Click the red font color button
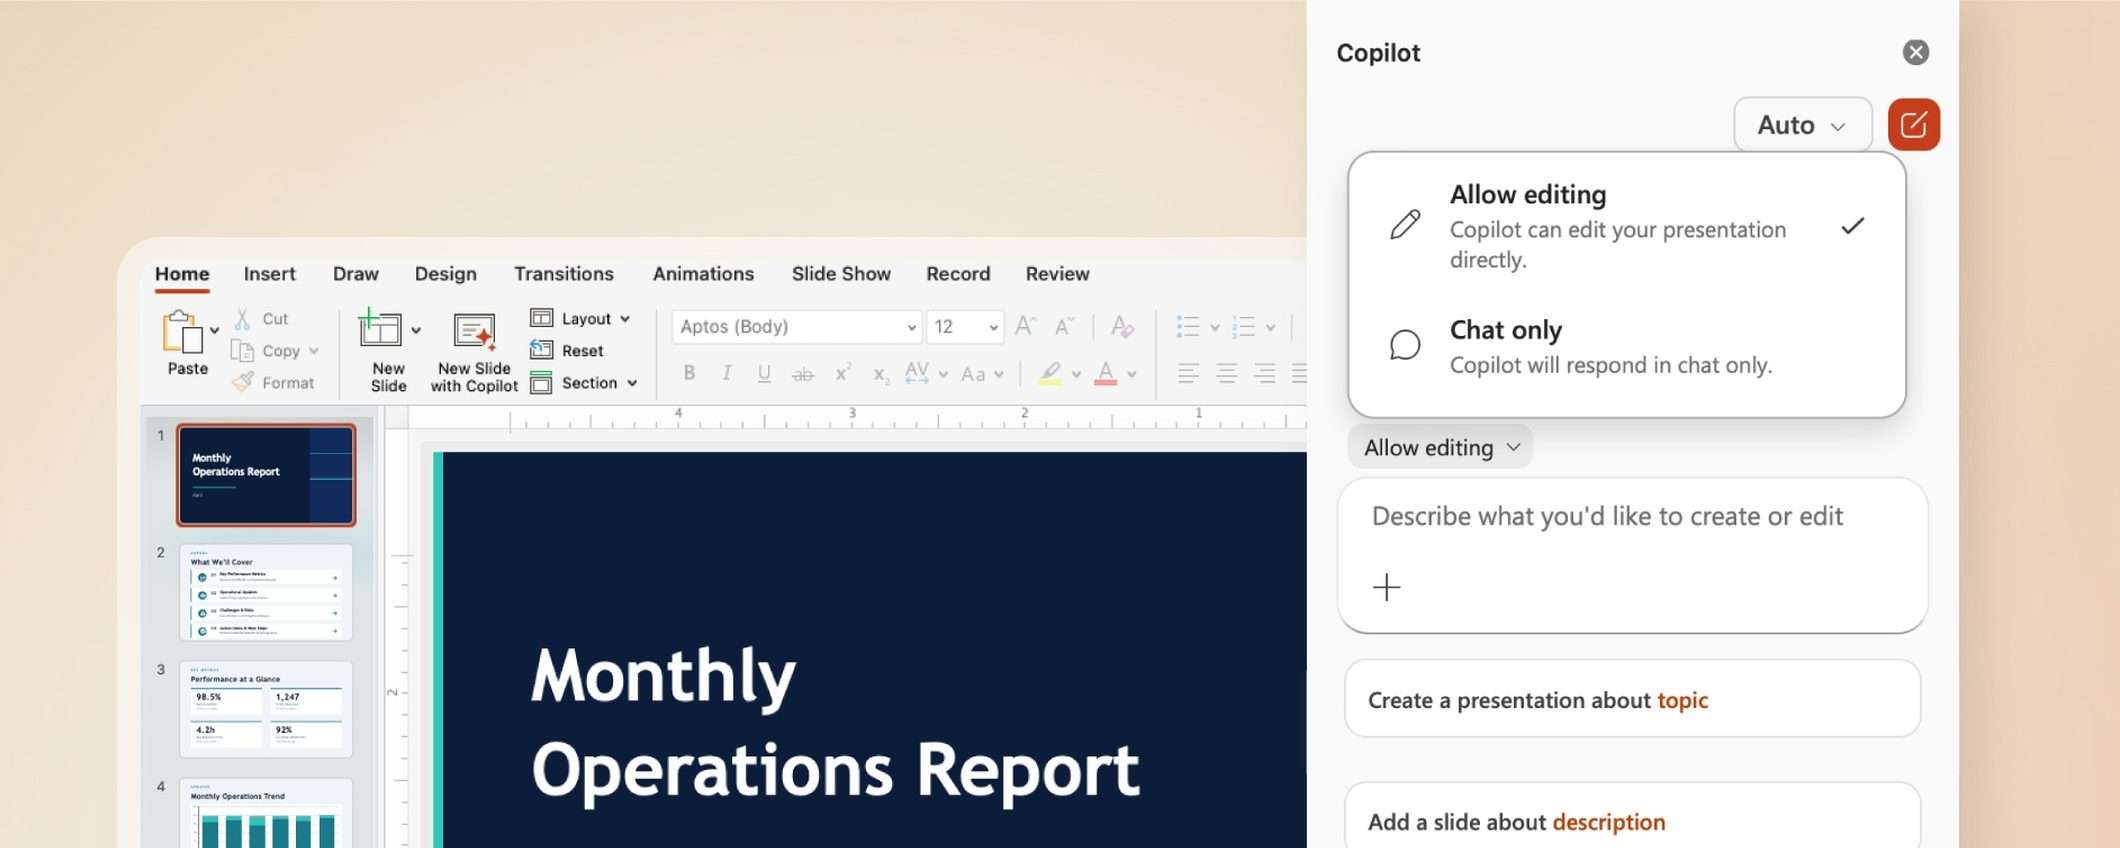2120x848 pixels. pos(1105,374)
